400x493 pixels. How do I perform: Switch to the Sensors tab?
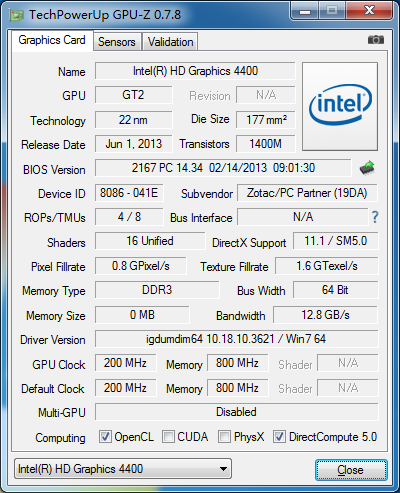click(x=117, y=42)
